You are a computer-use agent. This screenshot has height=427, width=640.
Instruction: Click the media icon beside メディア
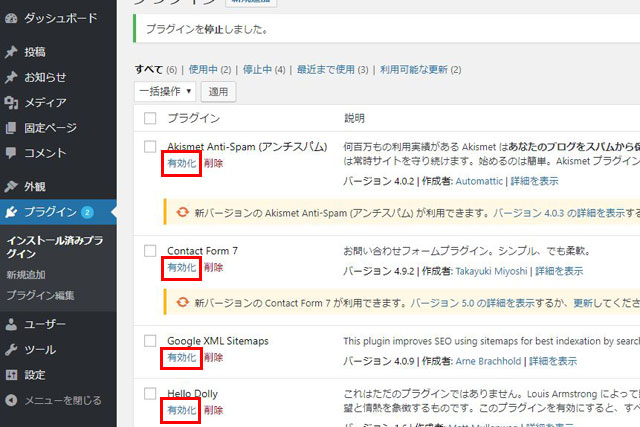(11, 102)
